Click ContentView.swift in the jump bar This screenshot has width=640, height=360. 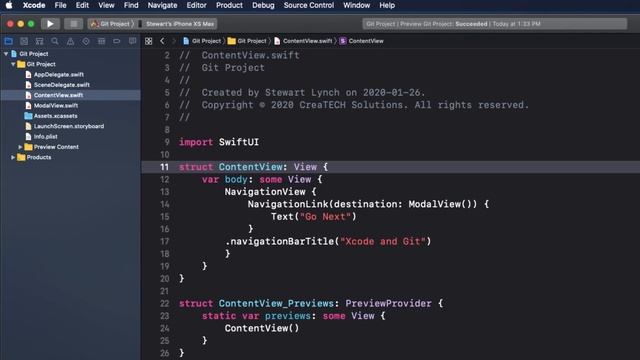click(x=303, y=41)
